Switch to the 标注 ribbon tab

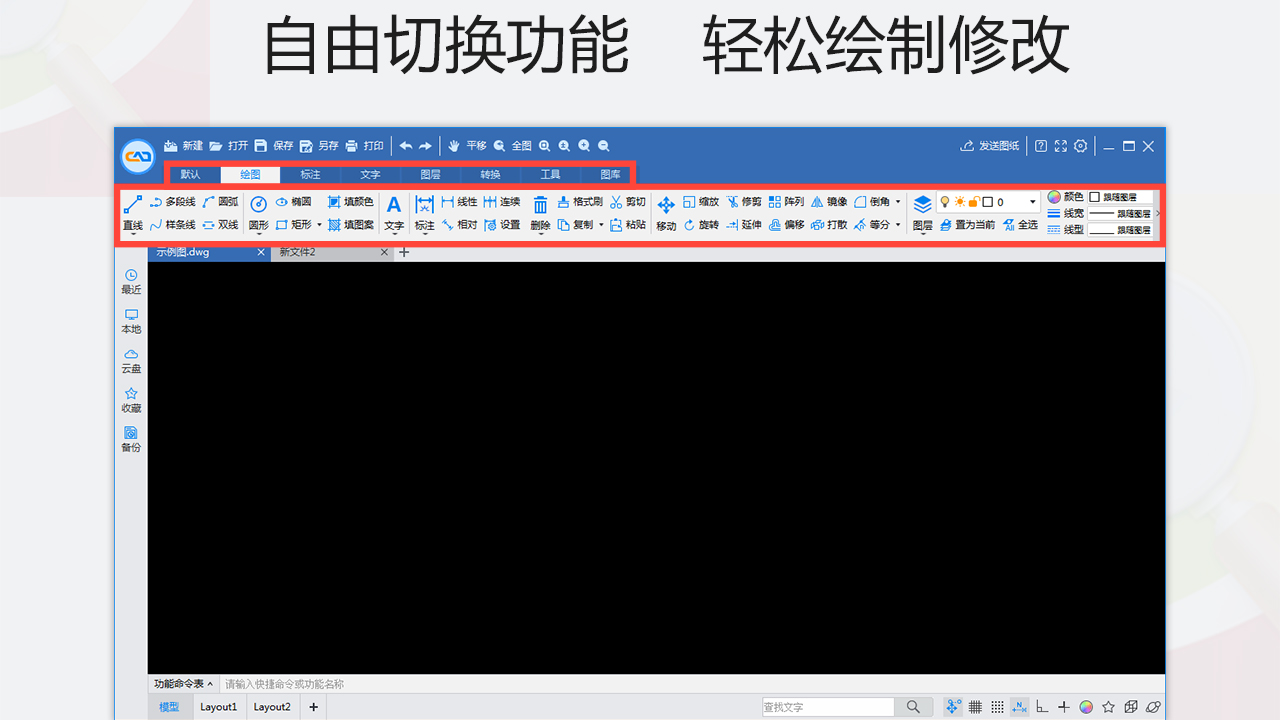click(310, 174)
